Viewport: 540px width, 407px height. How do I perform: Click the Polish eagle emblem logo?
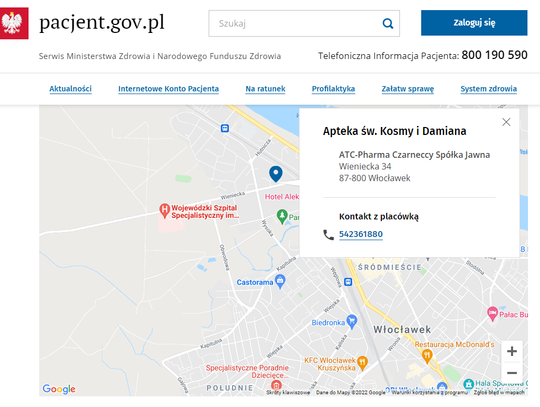[14, 23]
